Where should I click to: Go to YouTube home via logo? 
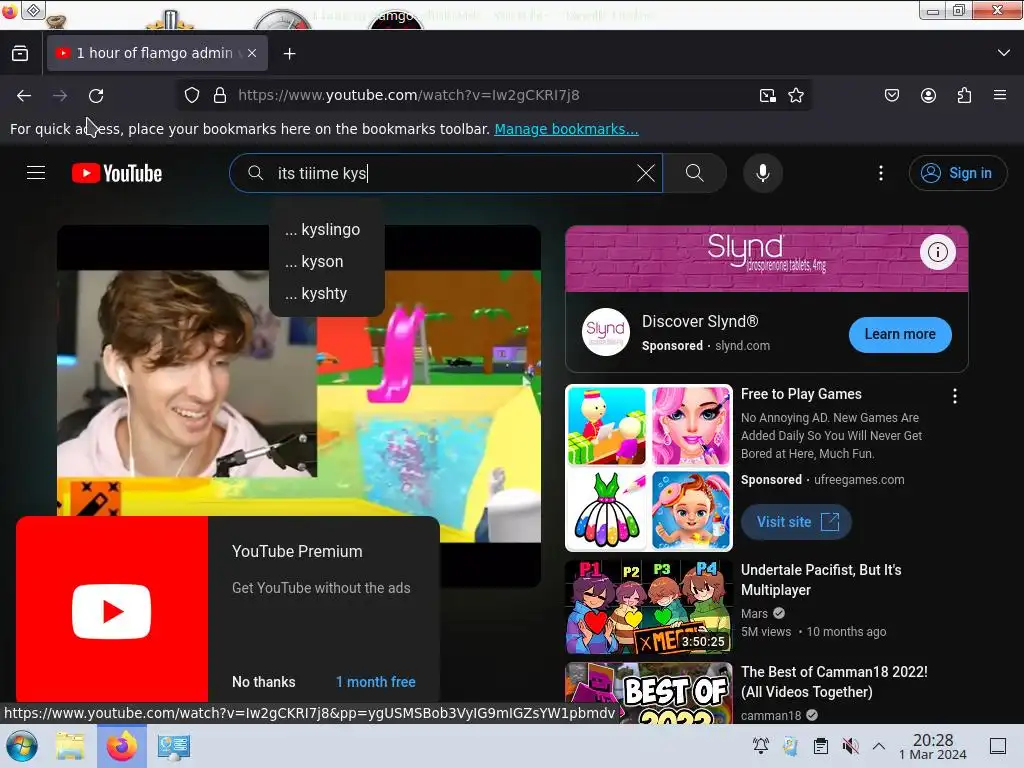(117, 173)
